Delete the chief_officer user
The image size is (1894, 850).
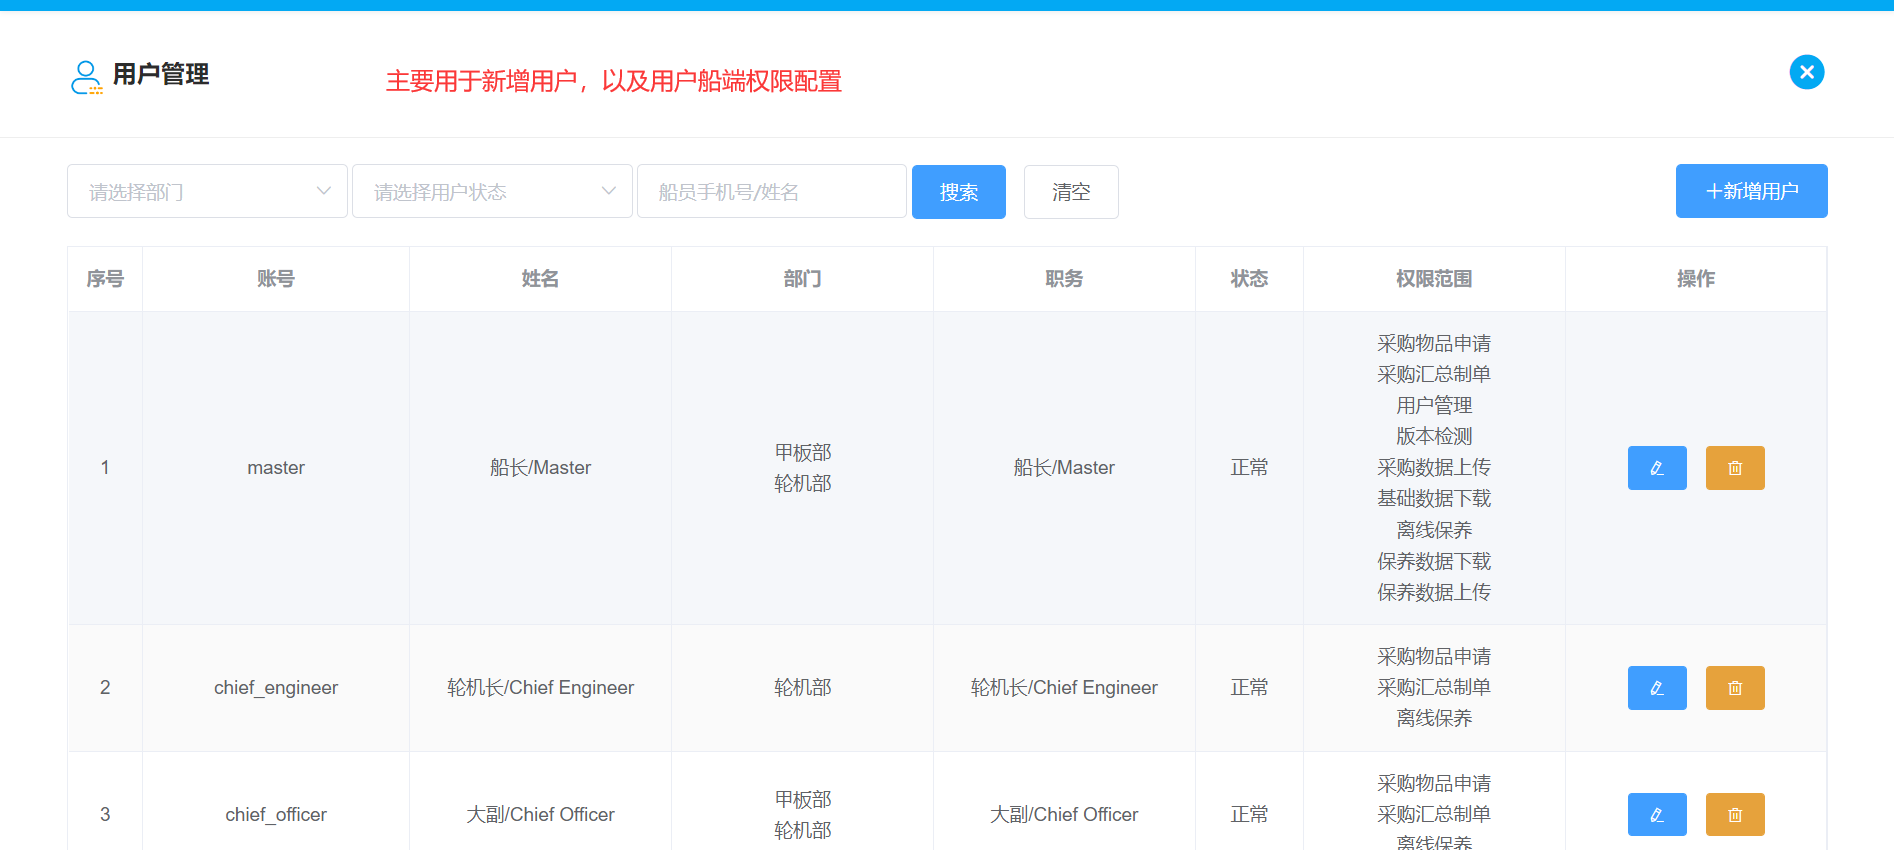click(1735, 815)
